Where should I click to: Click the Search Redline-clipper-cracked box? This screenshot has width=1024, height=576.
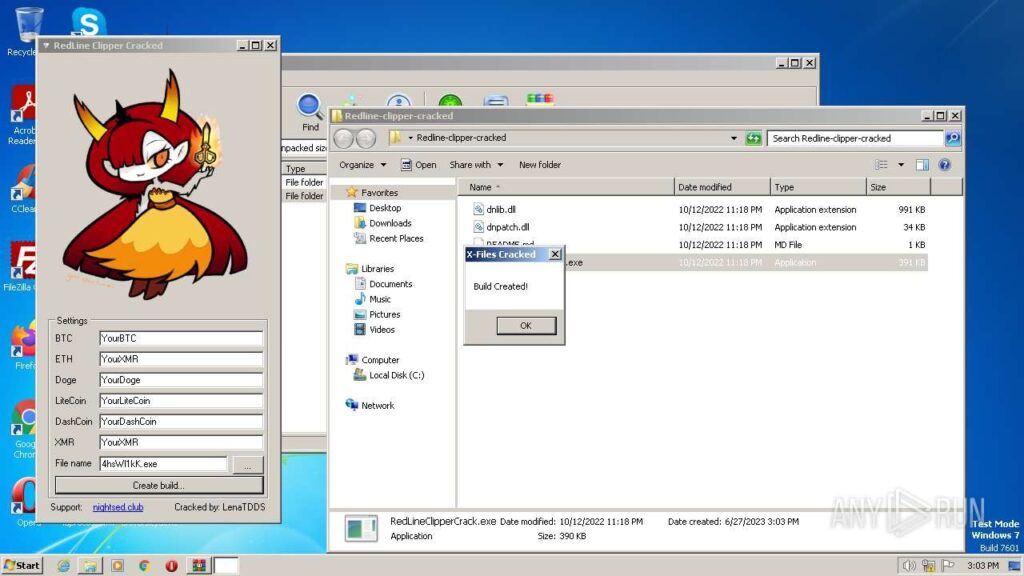coord(855,138)
